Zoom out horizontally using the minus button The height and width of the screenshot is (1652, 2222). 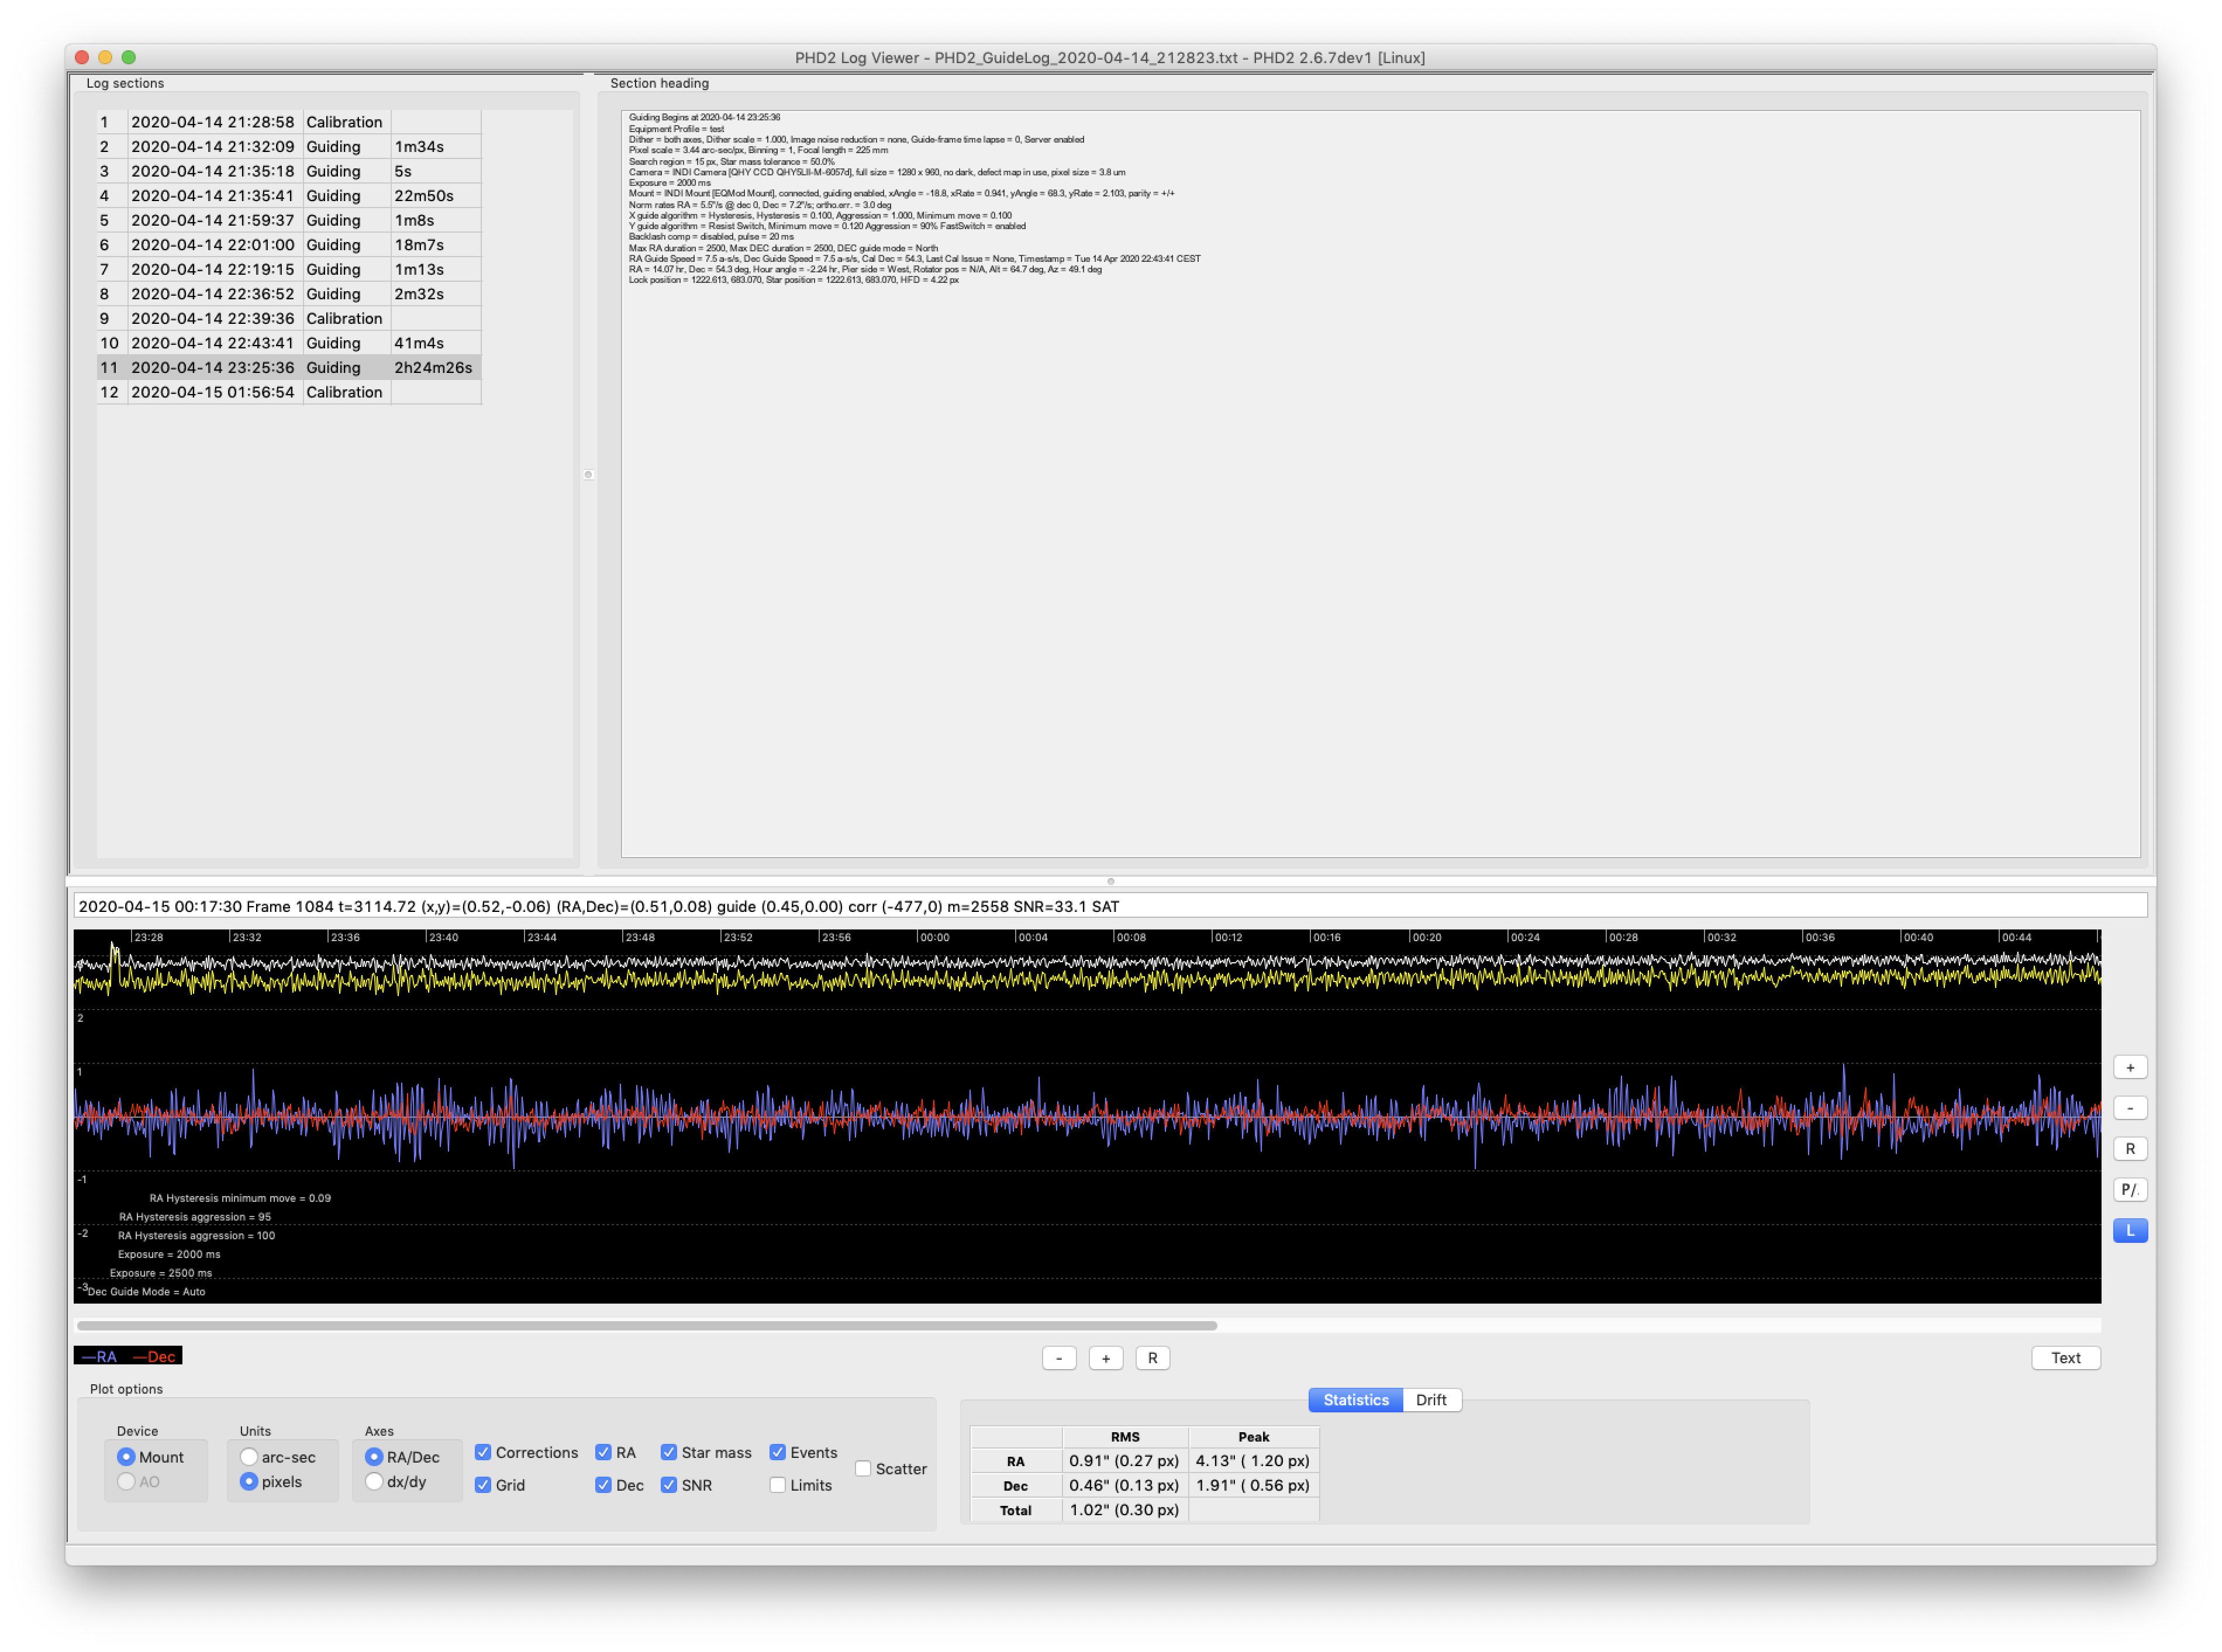point(1059,1358)
